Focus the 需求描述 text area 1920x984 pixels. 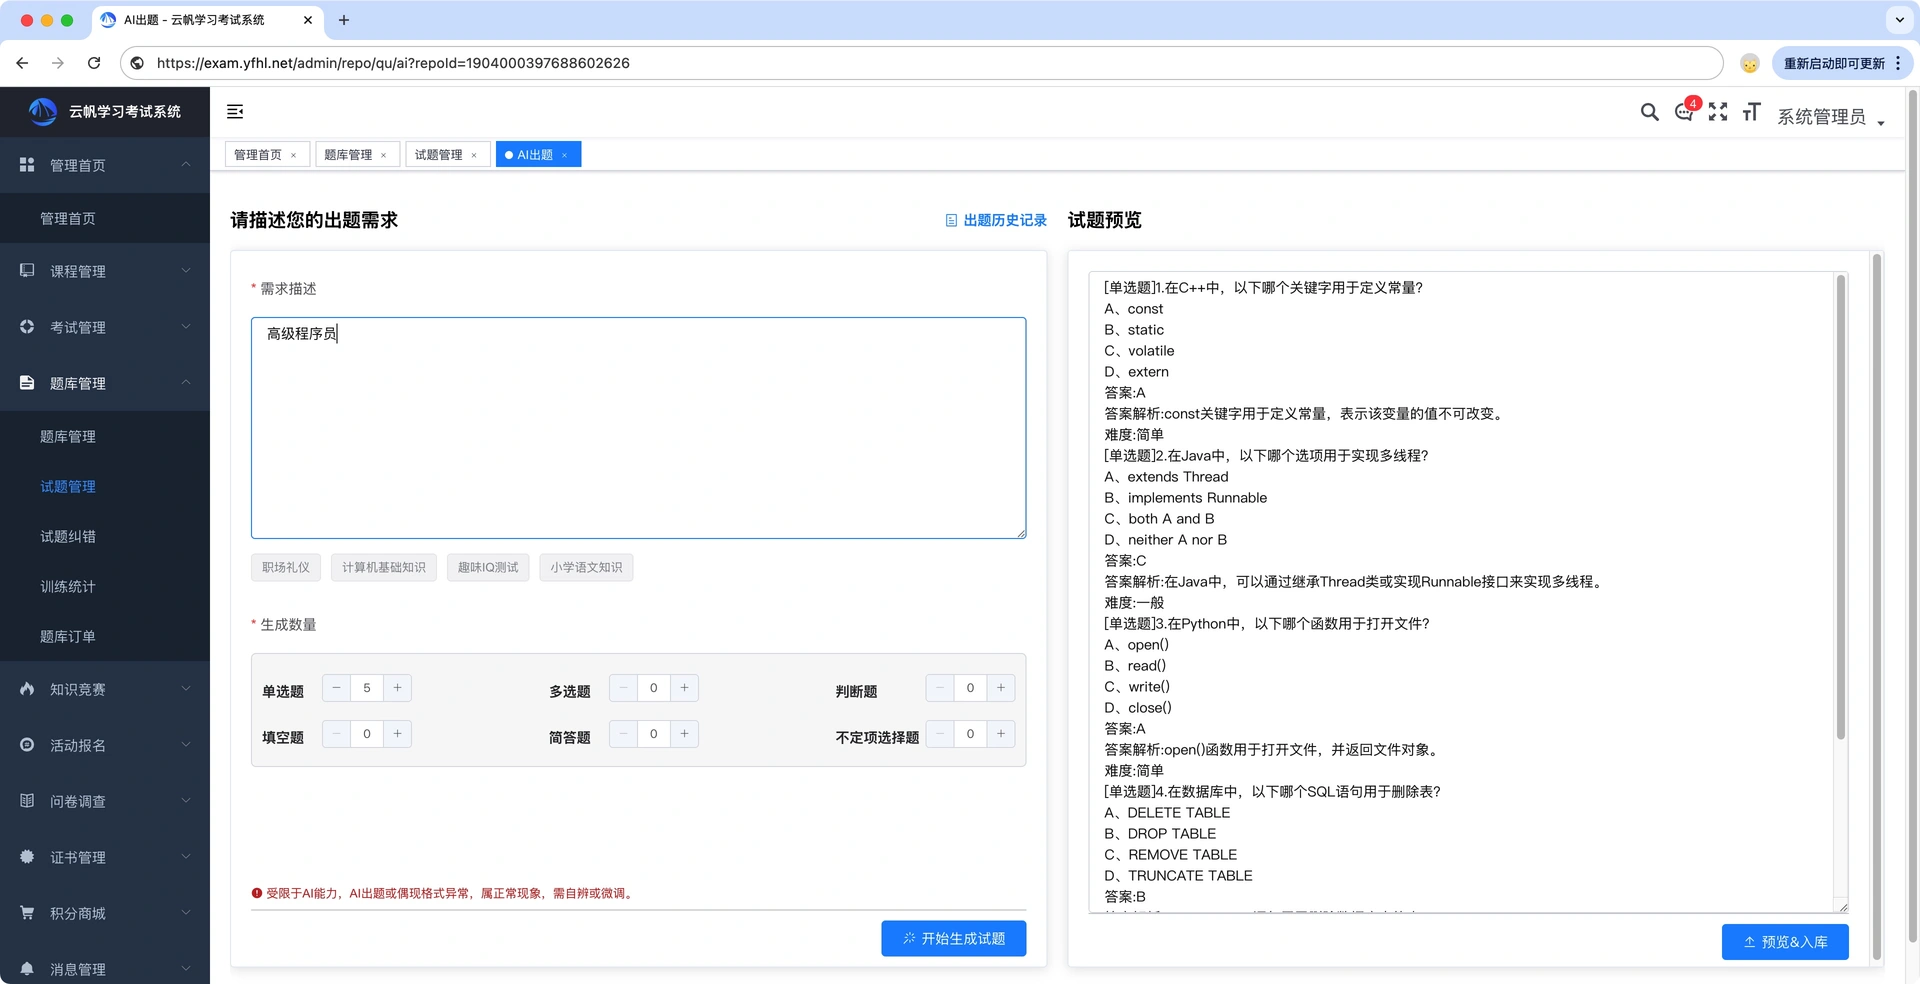[x=638, y=428]
